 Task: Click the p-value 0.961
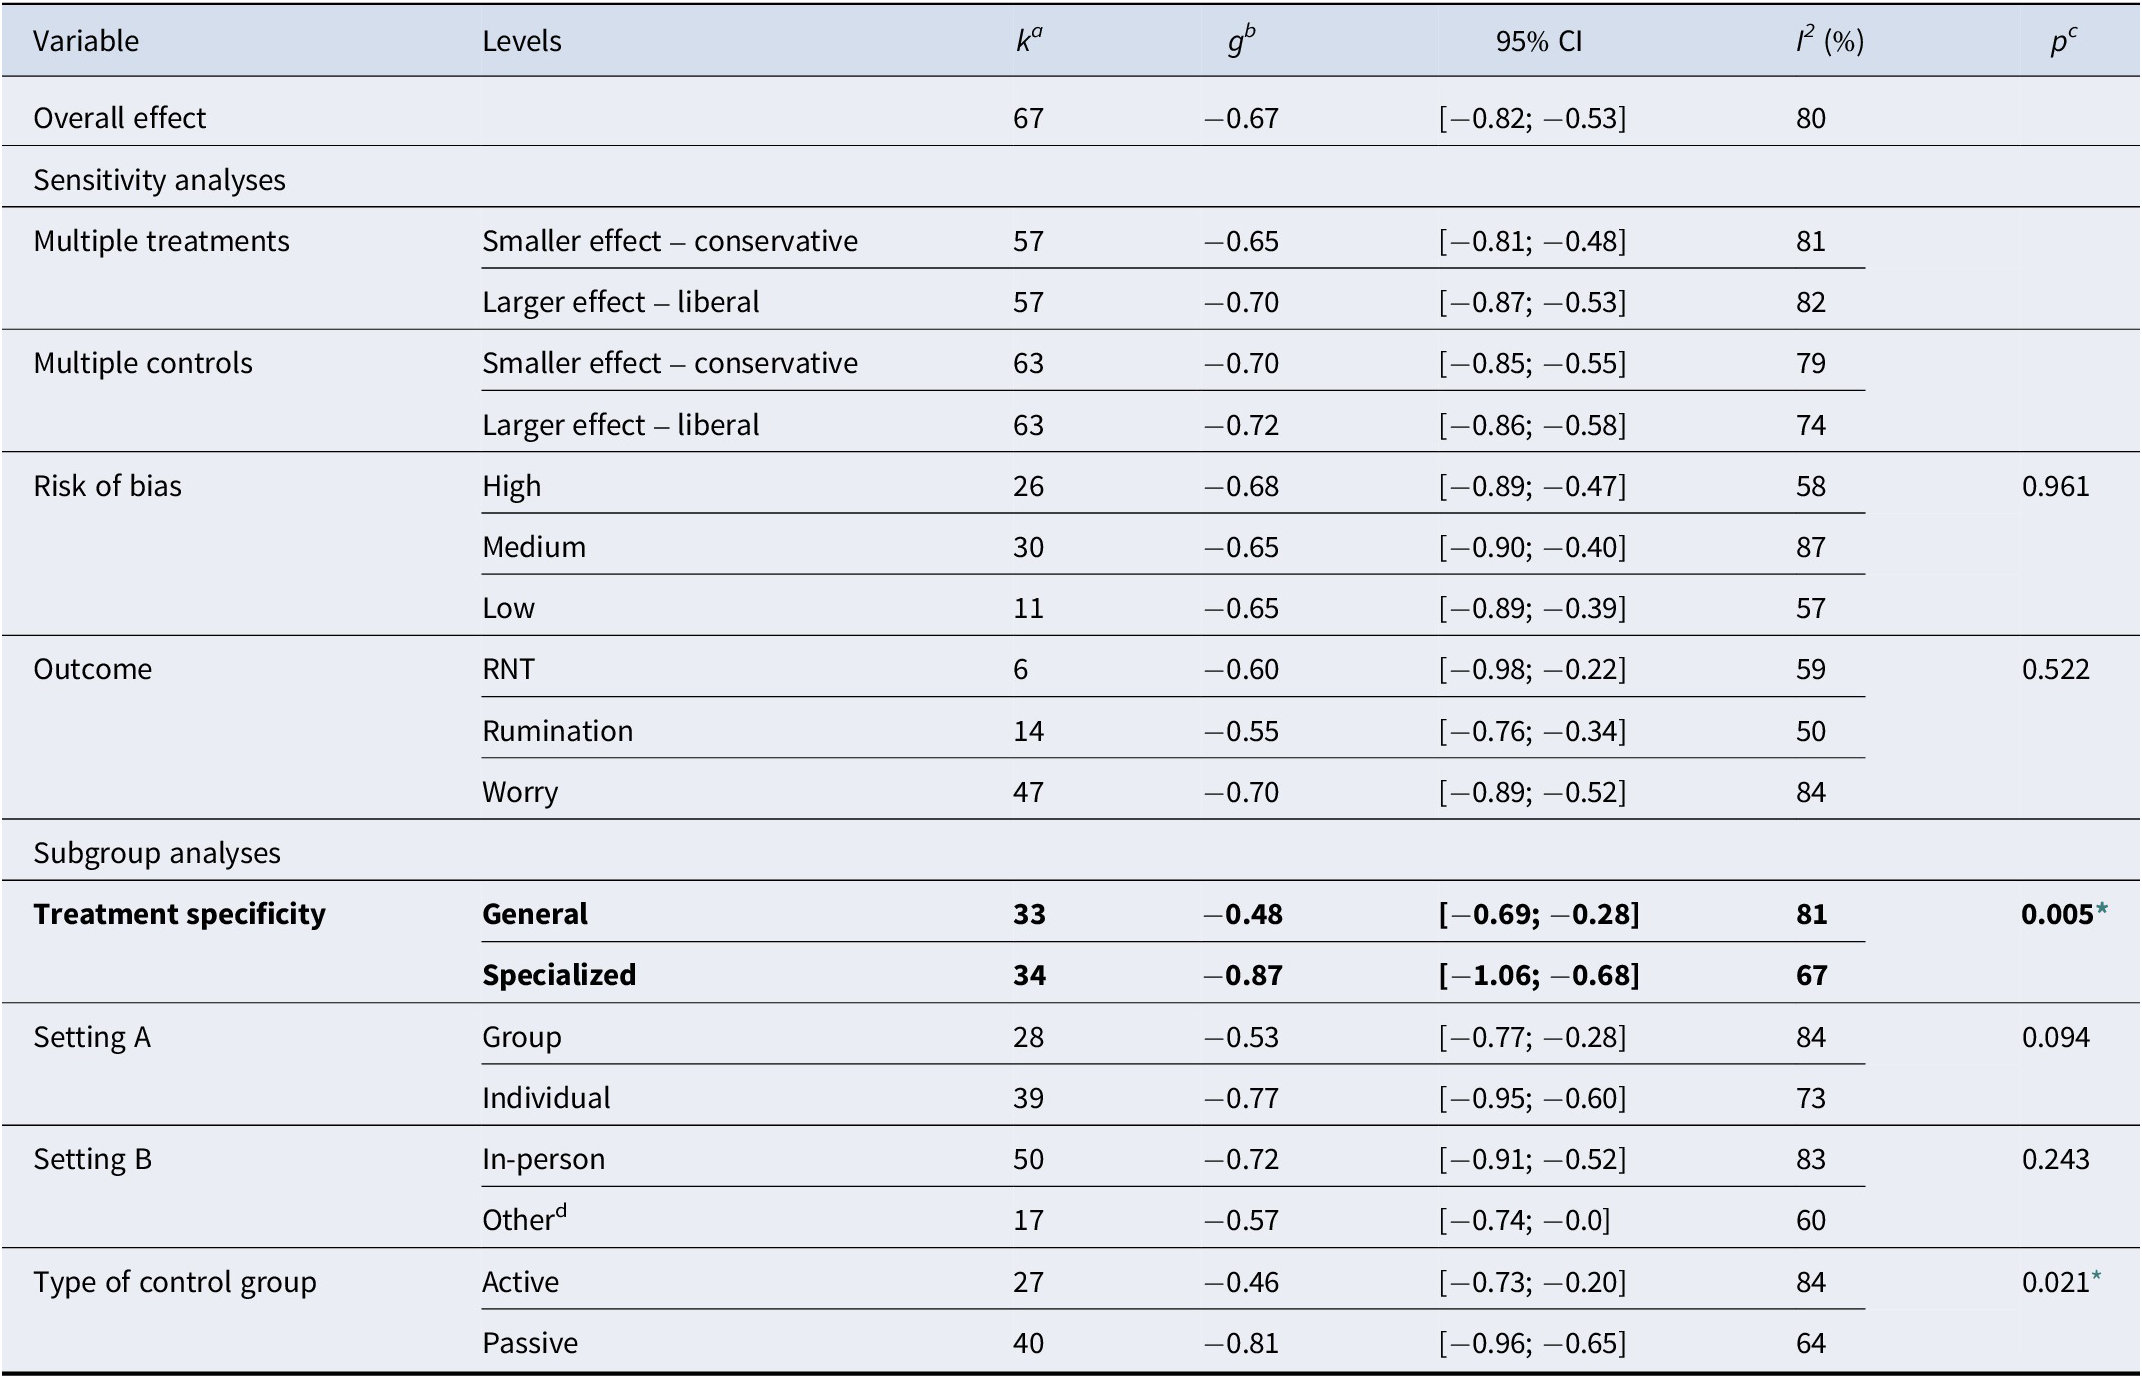click(2055, 486)
